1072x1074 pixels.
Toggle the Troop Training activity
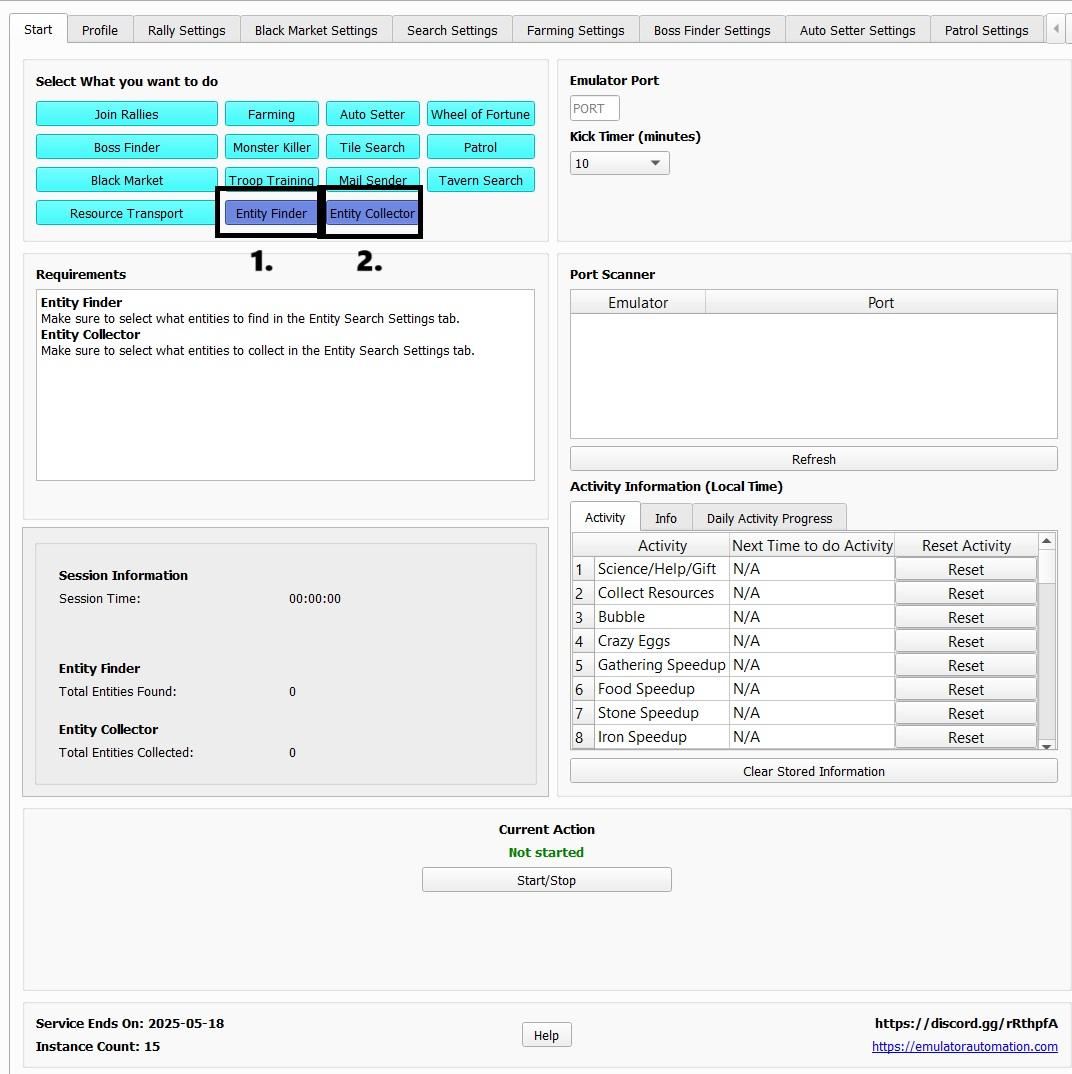coord(271,178)
